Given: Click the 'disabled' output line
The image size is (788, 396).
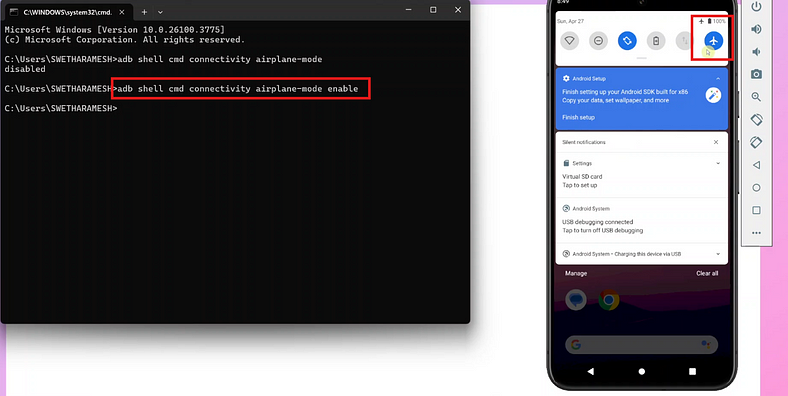Looking at the screenshot, I should 25,69.
